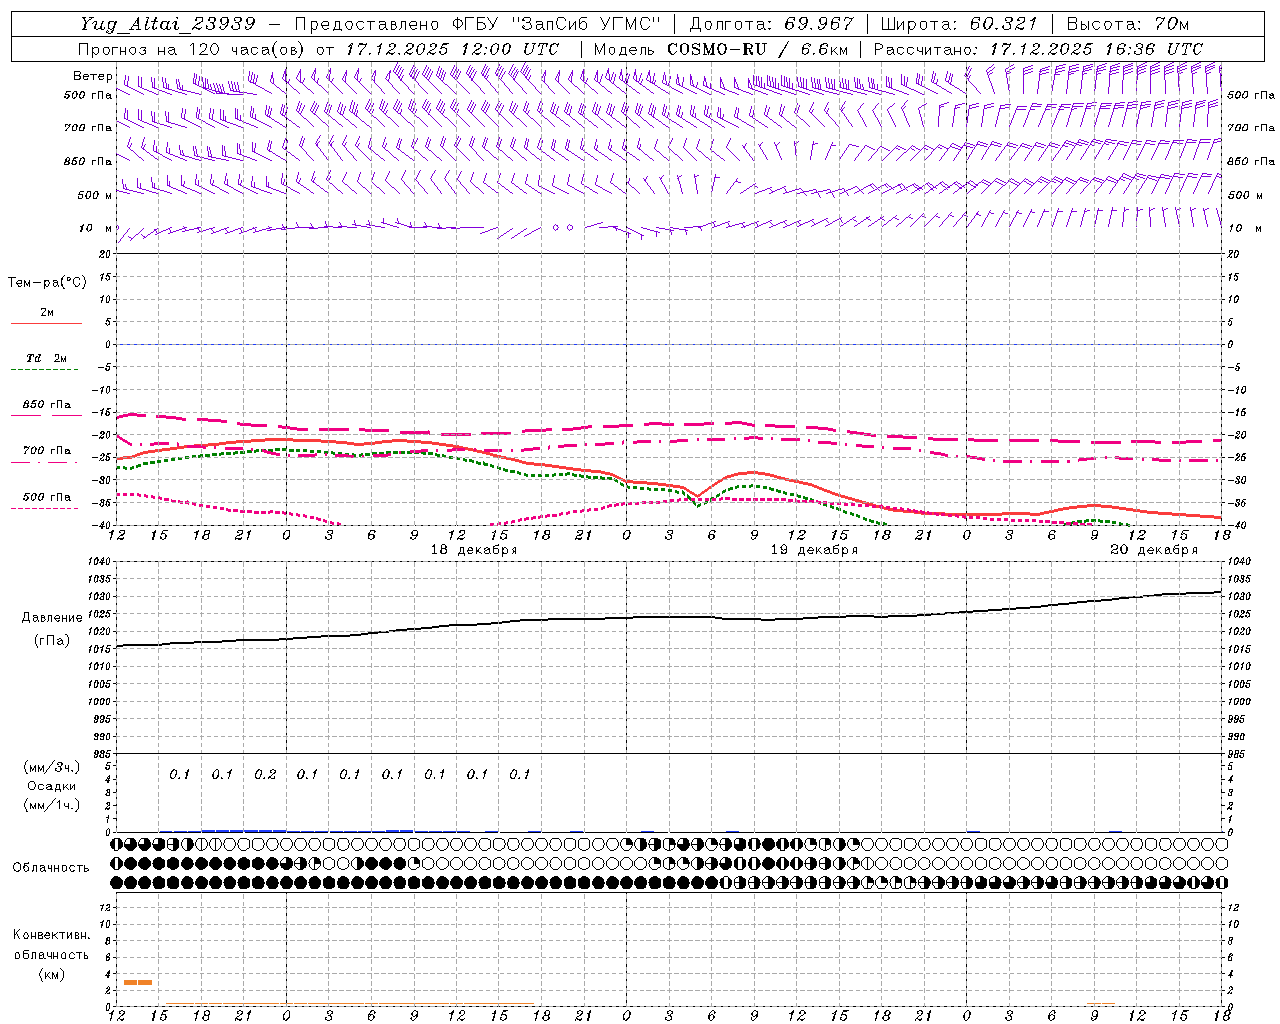Click the Ветер panel label
Screen dimensions: 1280x1024
point(92,76)
